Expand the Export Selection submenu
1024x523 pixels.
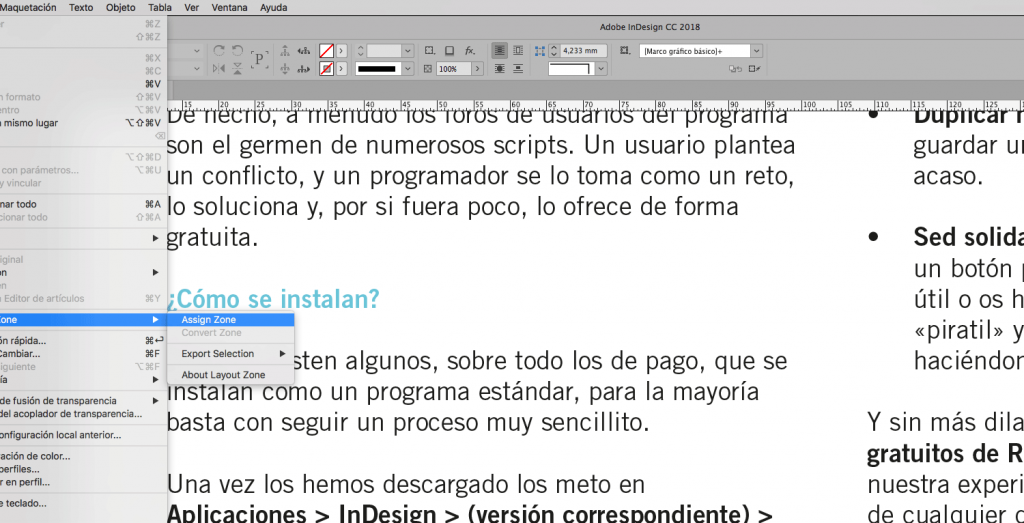[231, 354]
